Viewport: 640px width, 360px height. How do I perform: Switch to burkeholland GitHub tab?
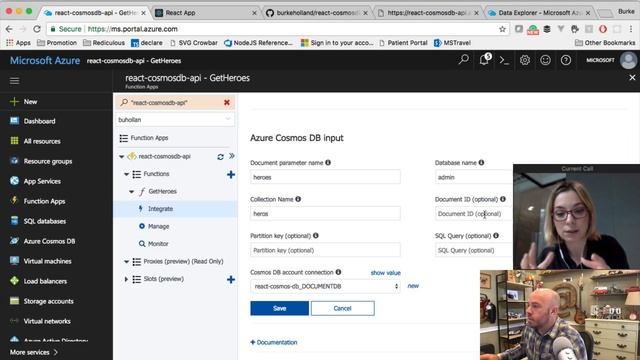click(317, 13)
